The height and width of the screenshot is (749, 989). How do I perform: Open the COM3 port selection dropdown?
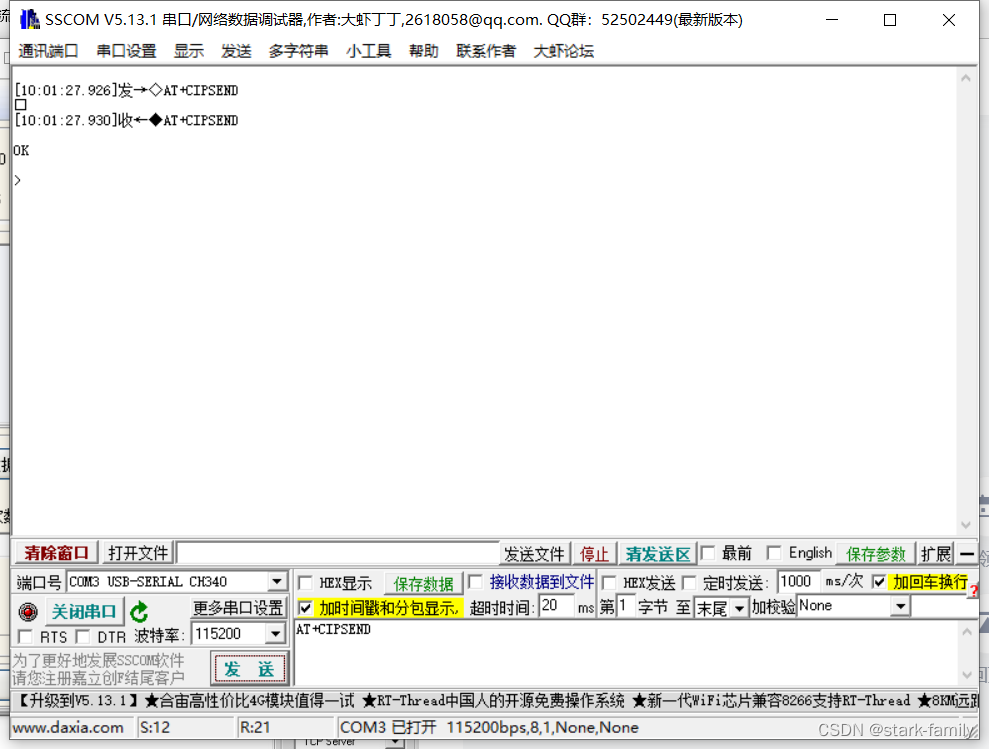click(277, 581)
